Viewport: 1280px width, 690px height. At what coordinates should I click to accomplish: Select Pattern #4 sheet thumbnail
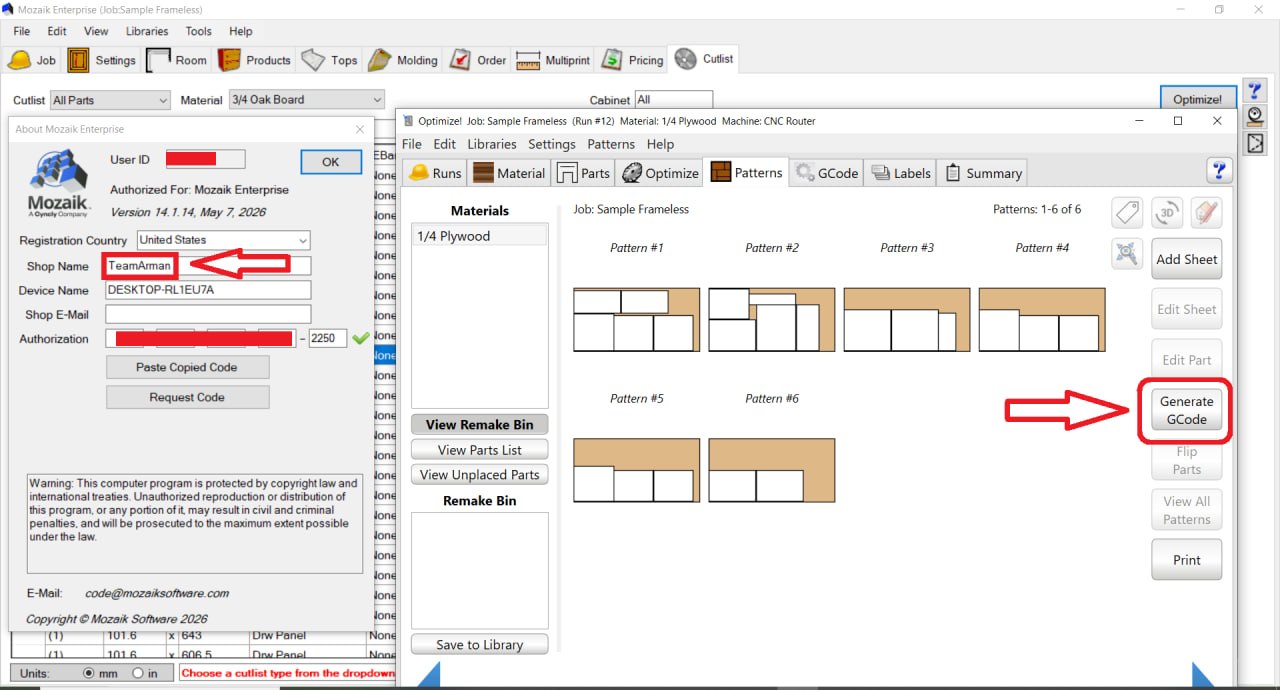(x=1042, y=320)
